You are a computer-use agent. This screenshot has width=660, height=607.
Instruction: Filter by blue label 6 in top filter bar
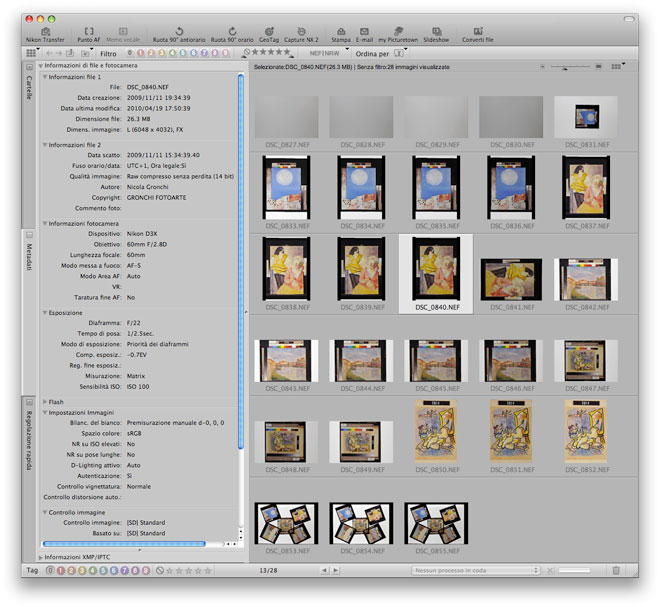click(x=194, y=53)
